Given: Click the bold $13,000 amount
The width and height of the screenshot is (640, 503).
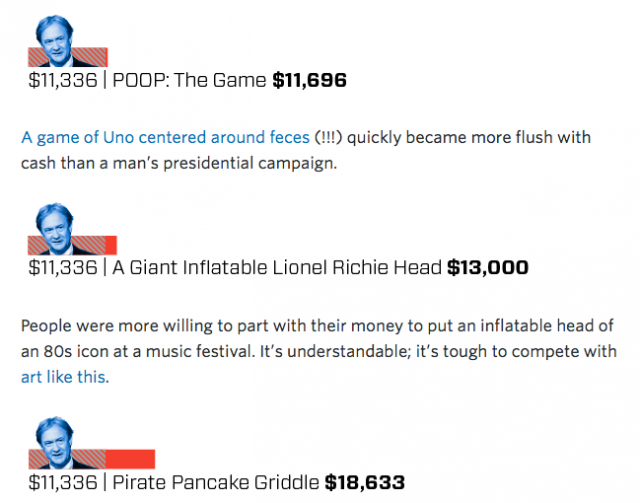Looking at the screenshot, I should [488, 268].
